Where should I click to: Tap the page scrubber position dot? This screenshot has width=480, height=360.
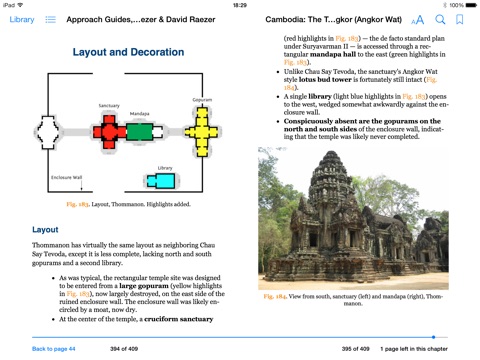coord(433,337)
